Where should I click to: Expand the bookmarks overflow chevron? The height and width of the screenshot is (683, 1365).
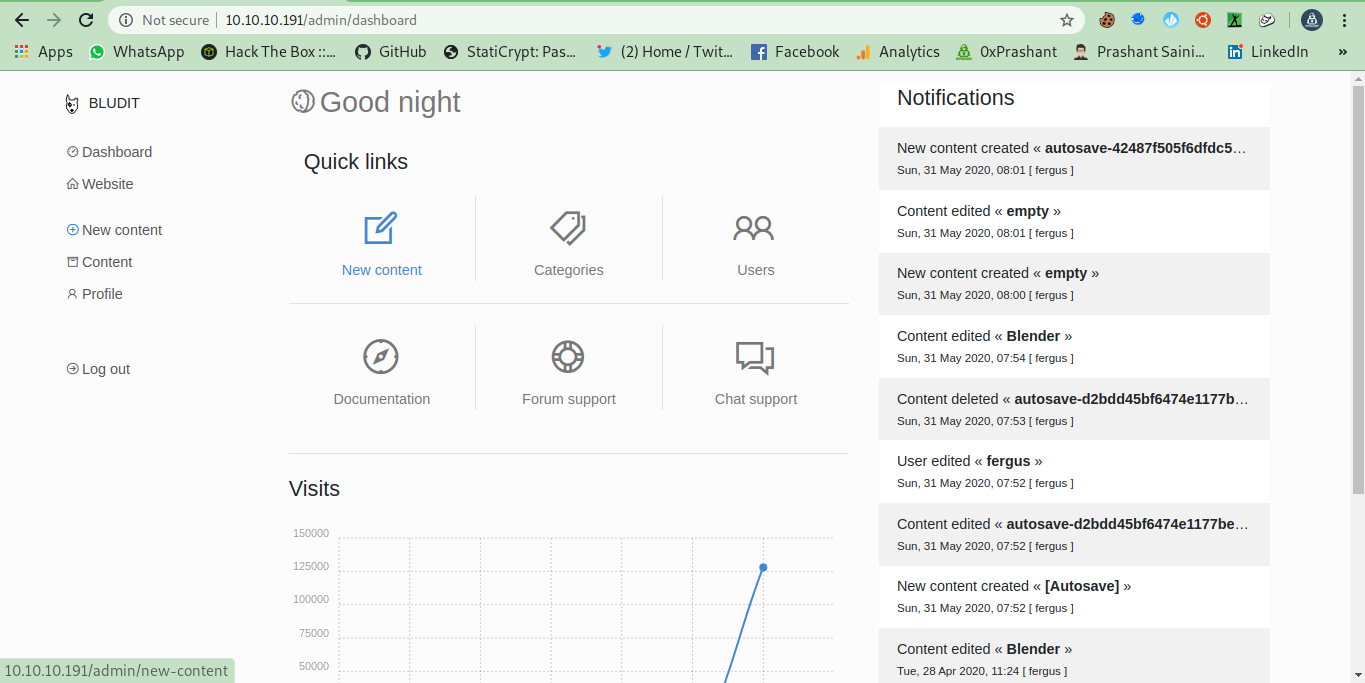1342,51
